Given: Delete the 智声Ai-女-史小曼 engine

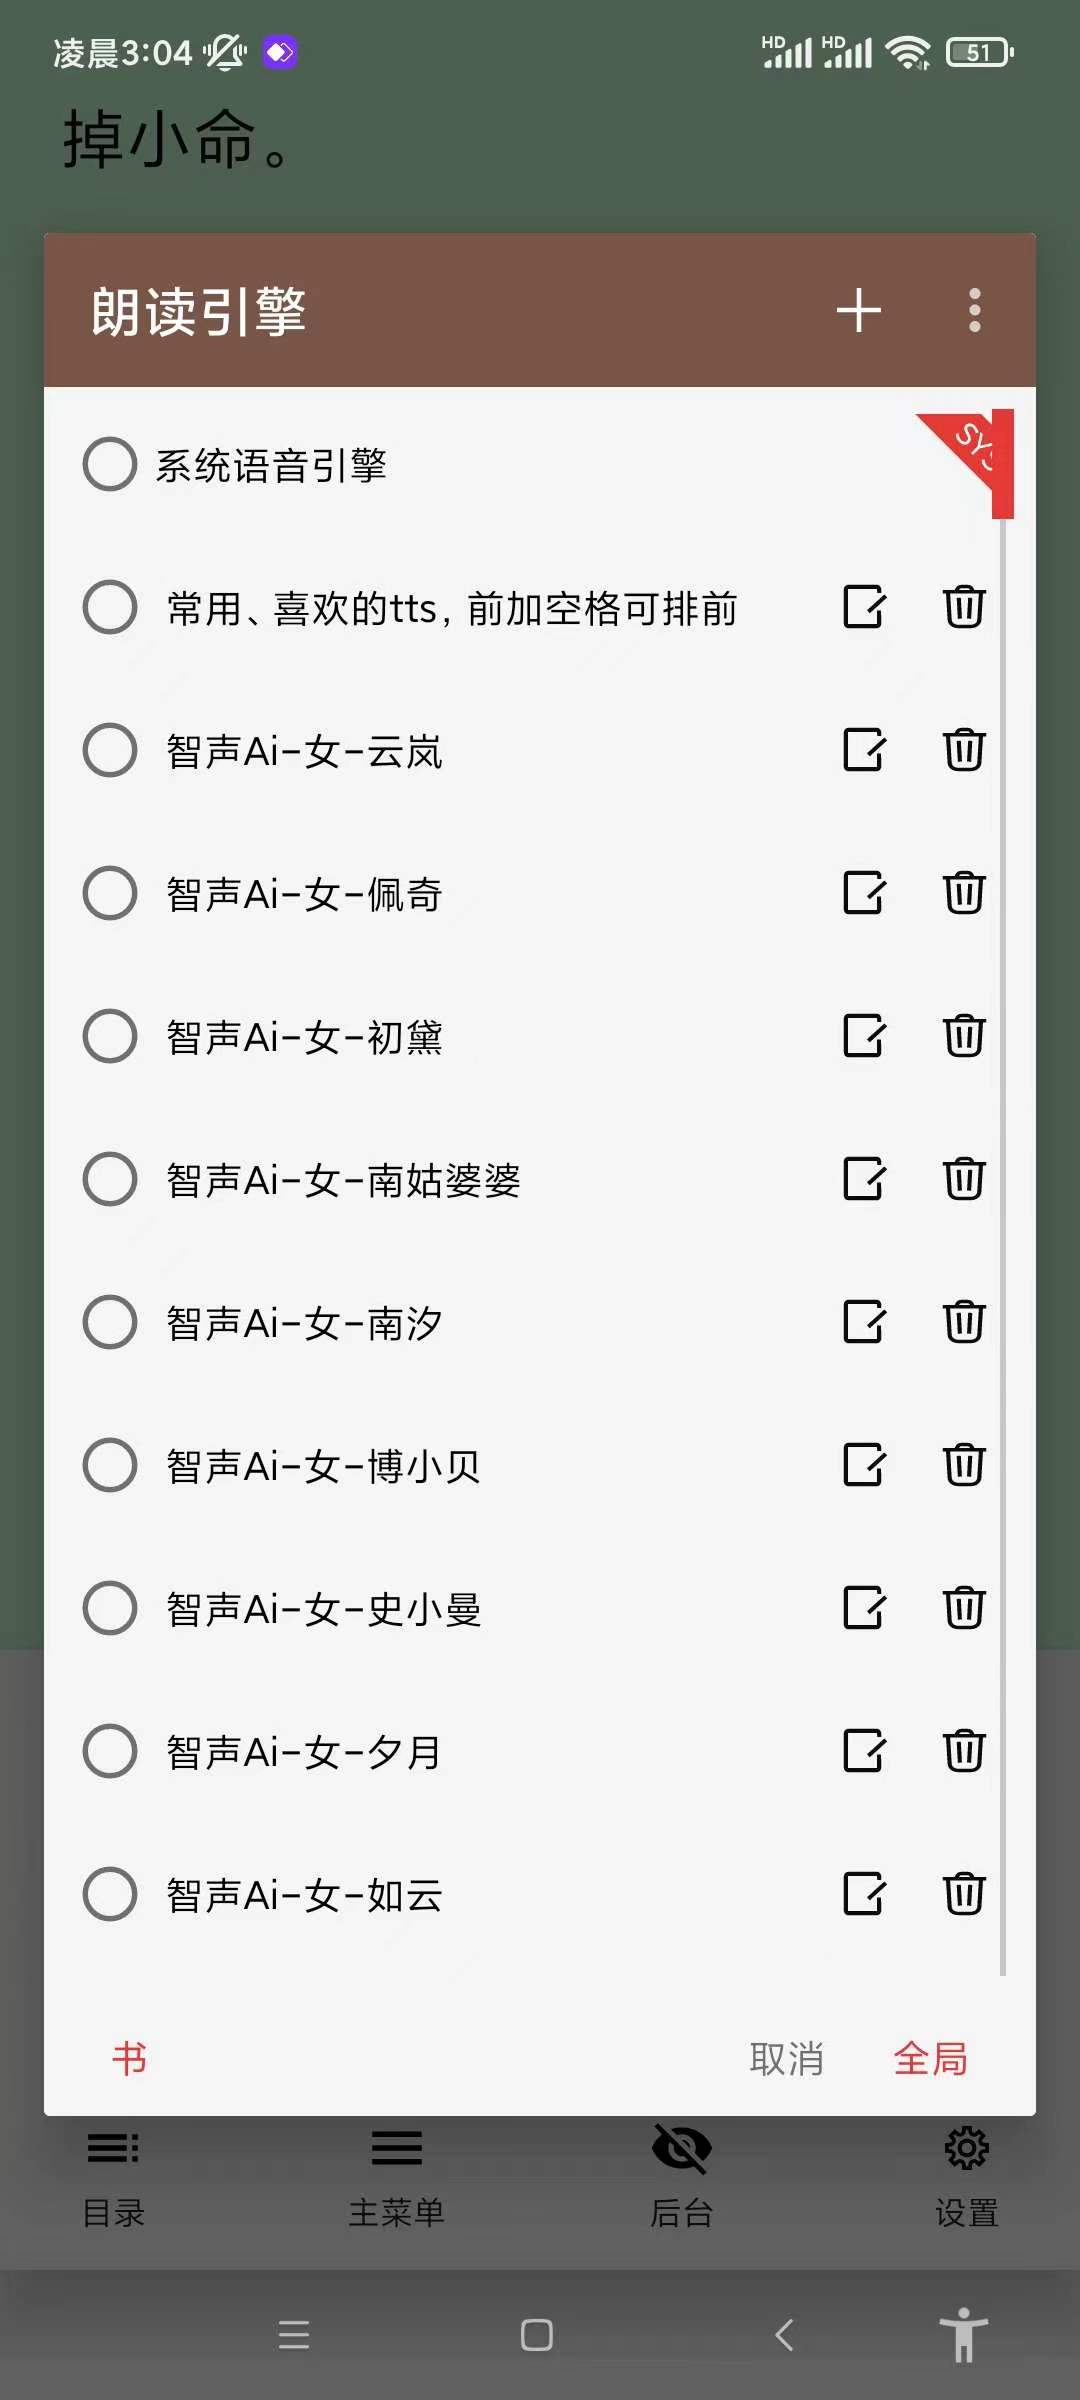Looking at the screenshot, I should pos(964,1608).
